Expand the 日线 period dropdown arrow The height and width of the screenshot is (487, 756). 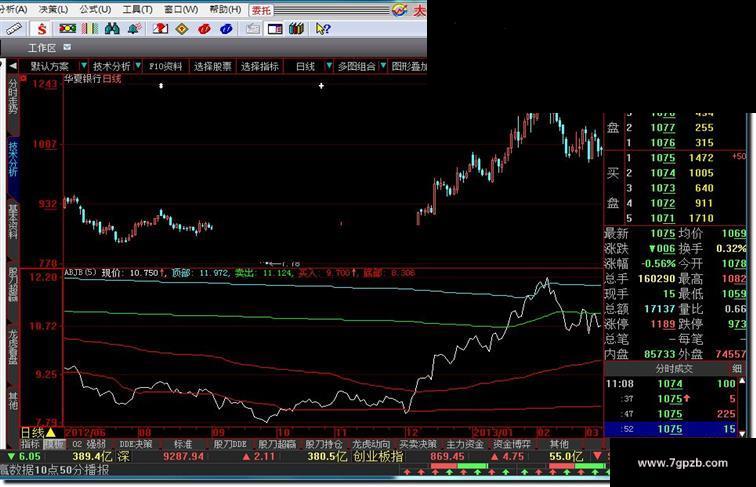coord(329,66)
